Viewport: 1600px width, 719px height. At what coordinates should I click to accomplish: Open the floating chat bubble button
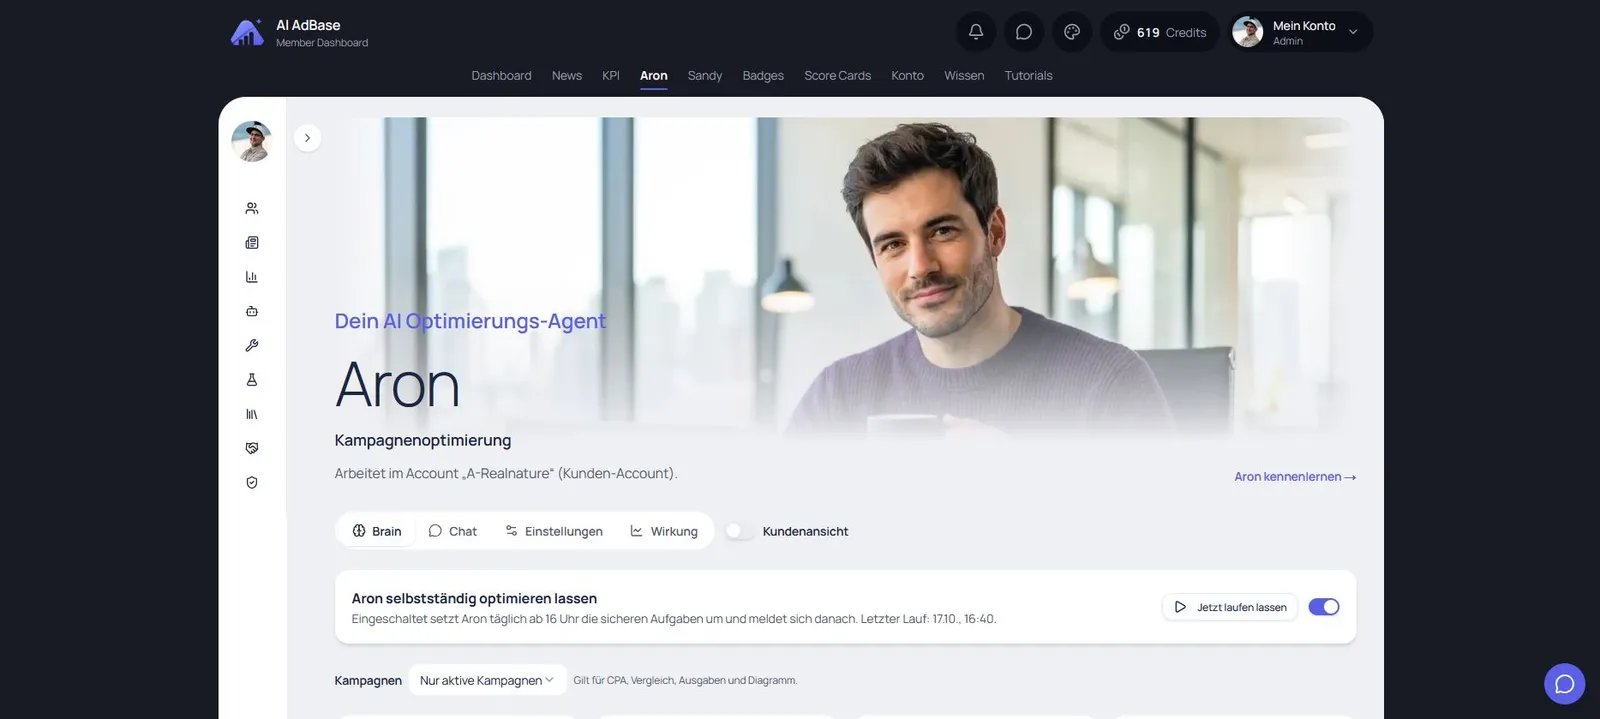pos(1565,684)
